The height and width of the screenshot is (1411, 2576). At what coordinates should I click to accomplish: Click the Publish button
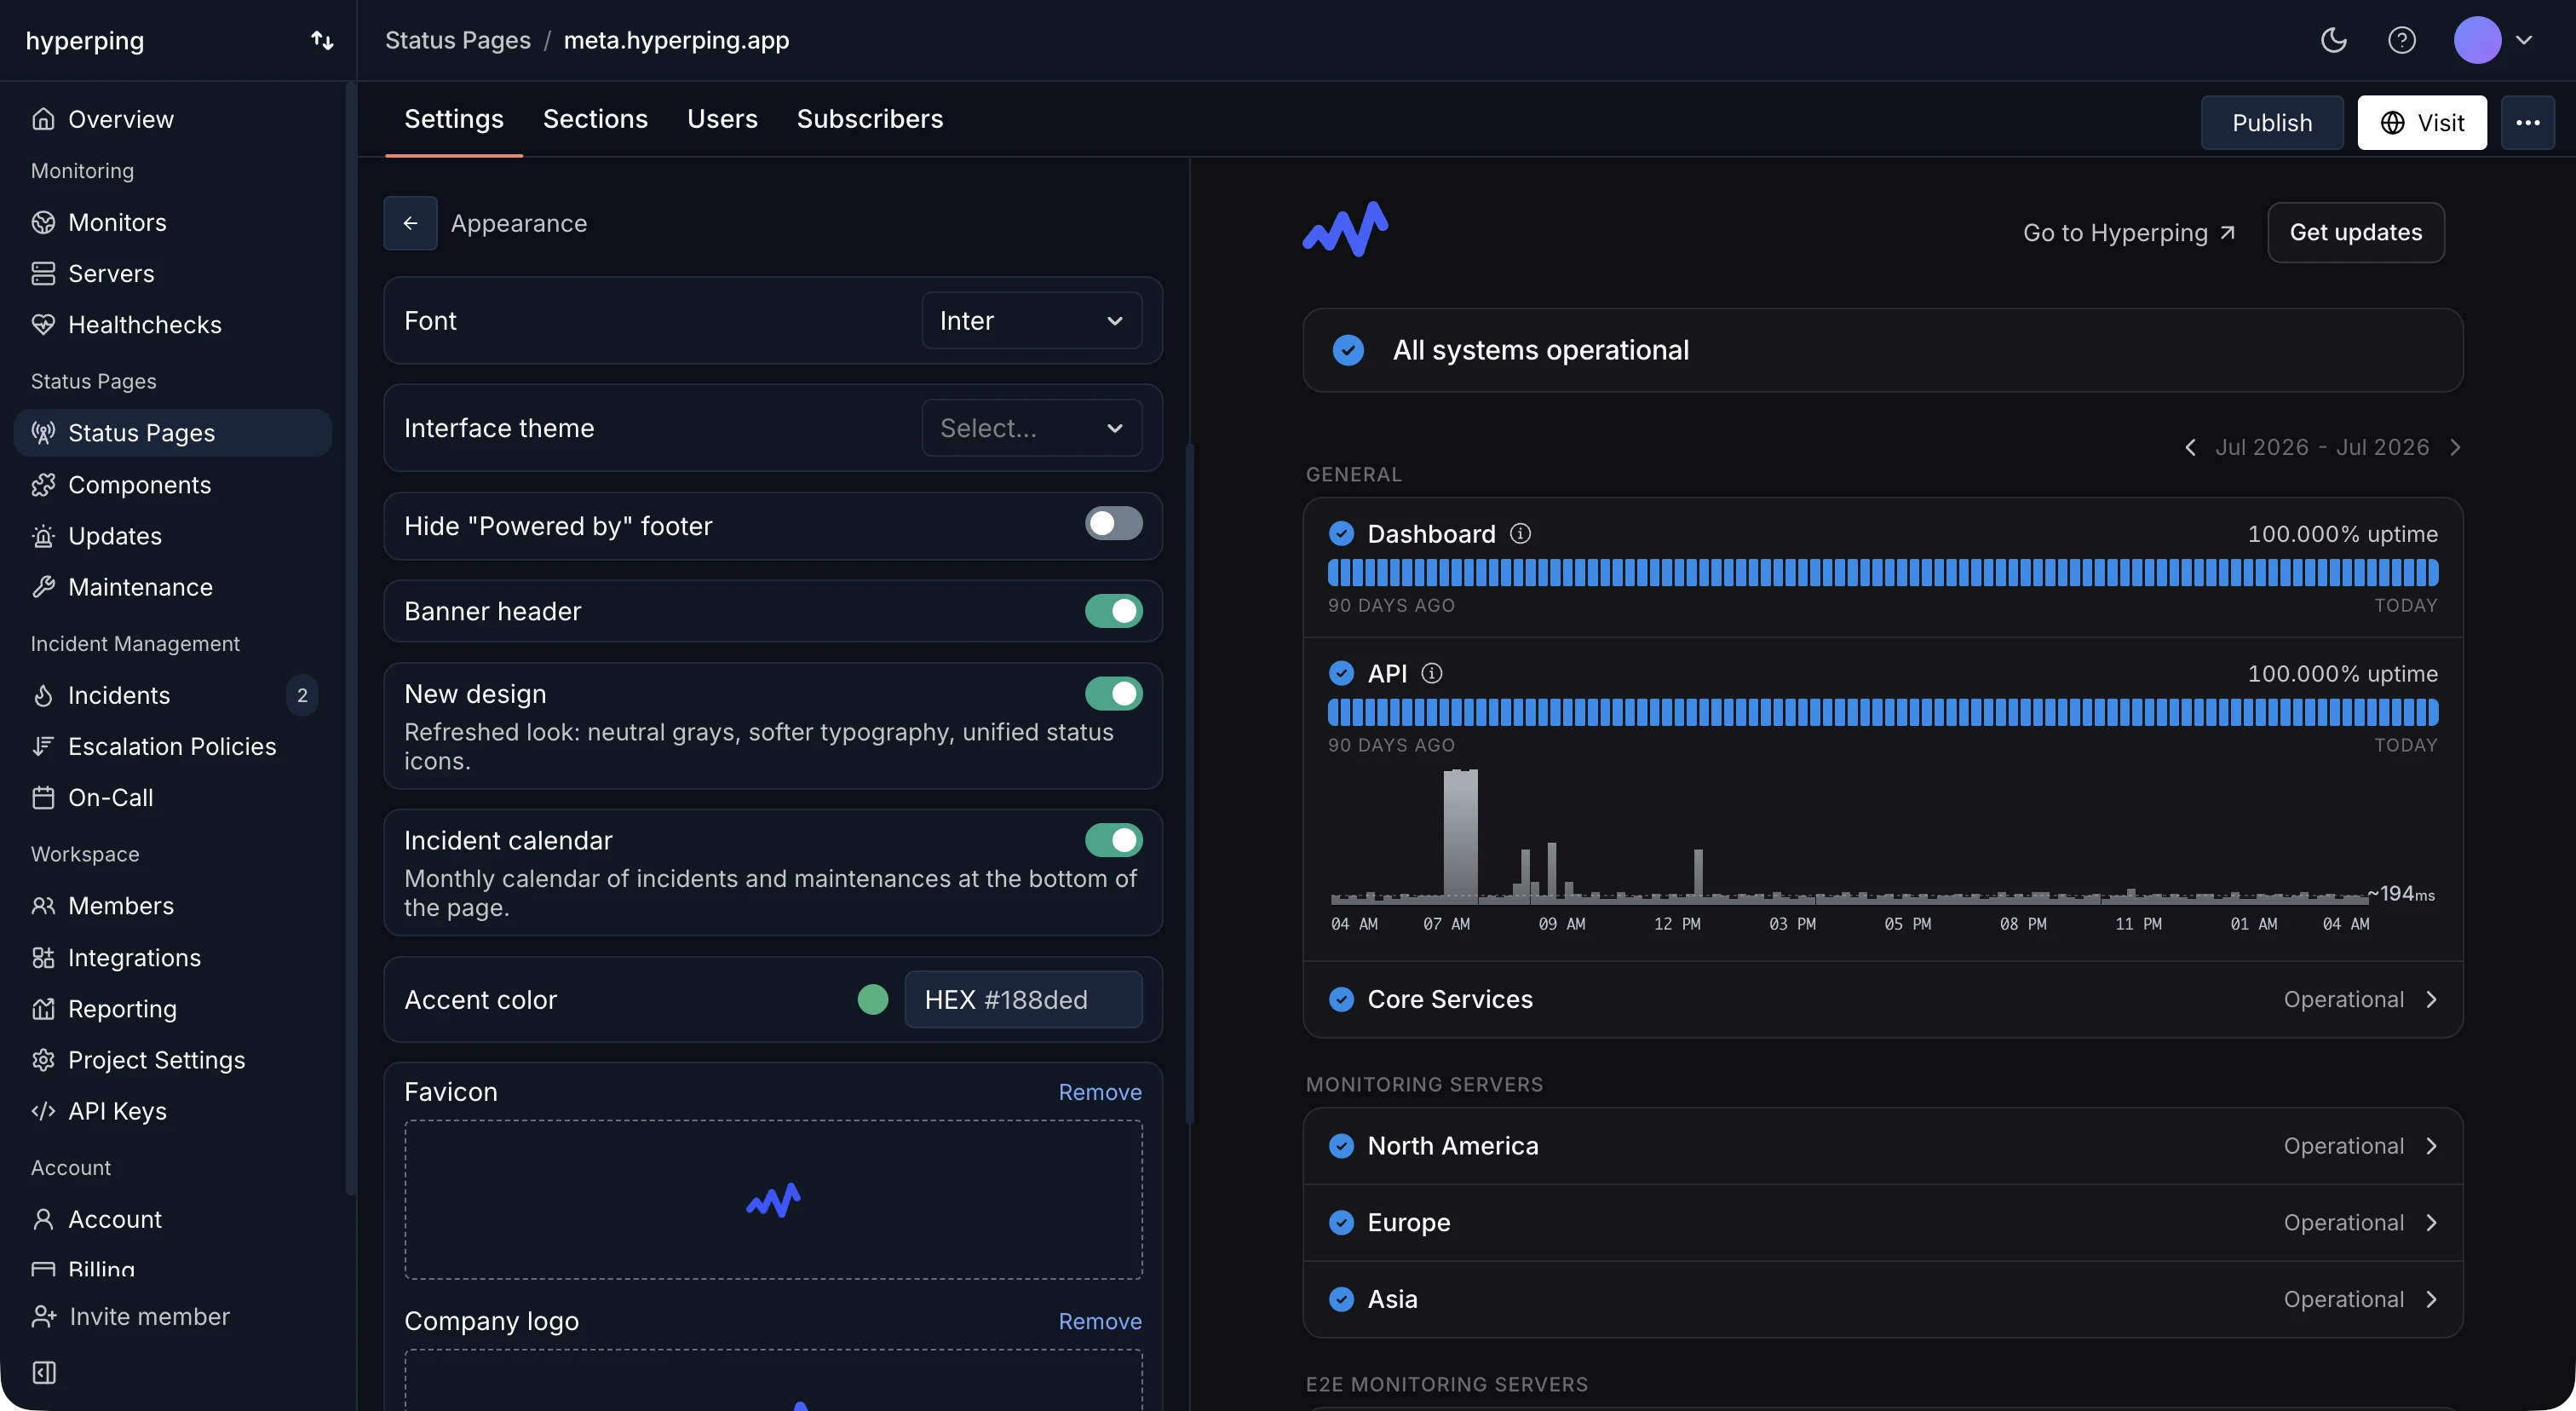2272,122
